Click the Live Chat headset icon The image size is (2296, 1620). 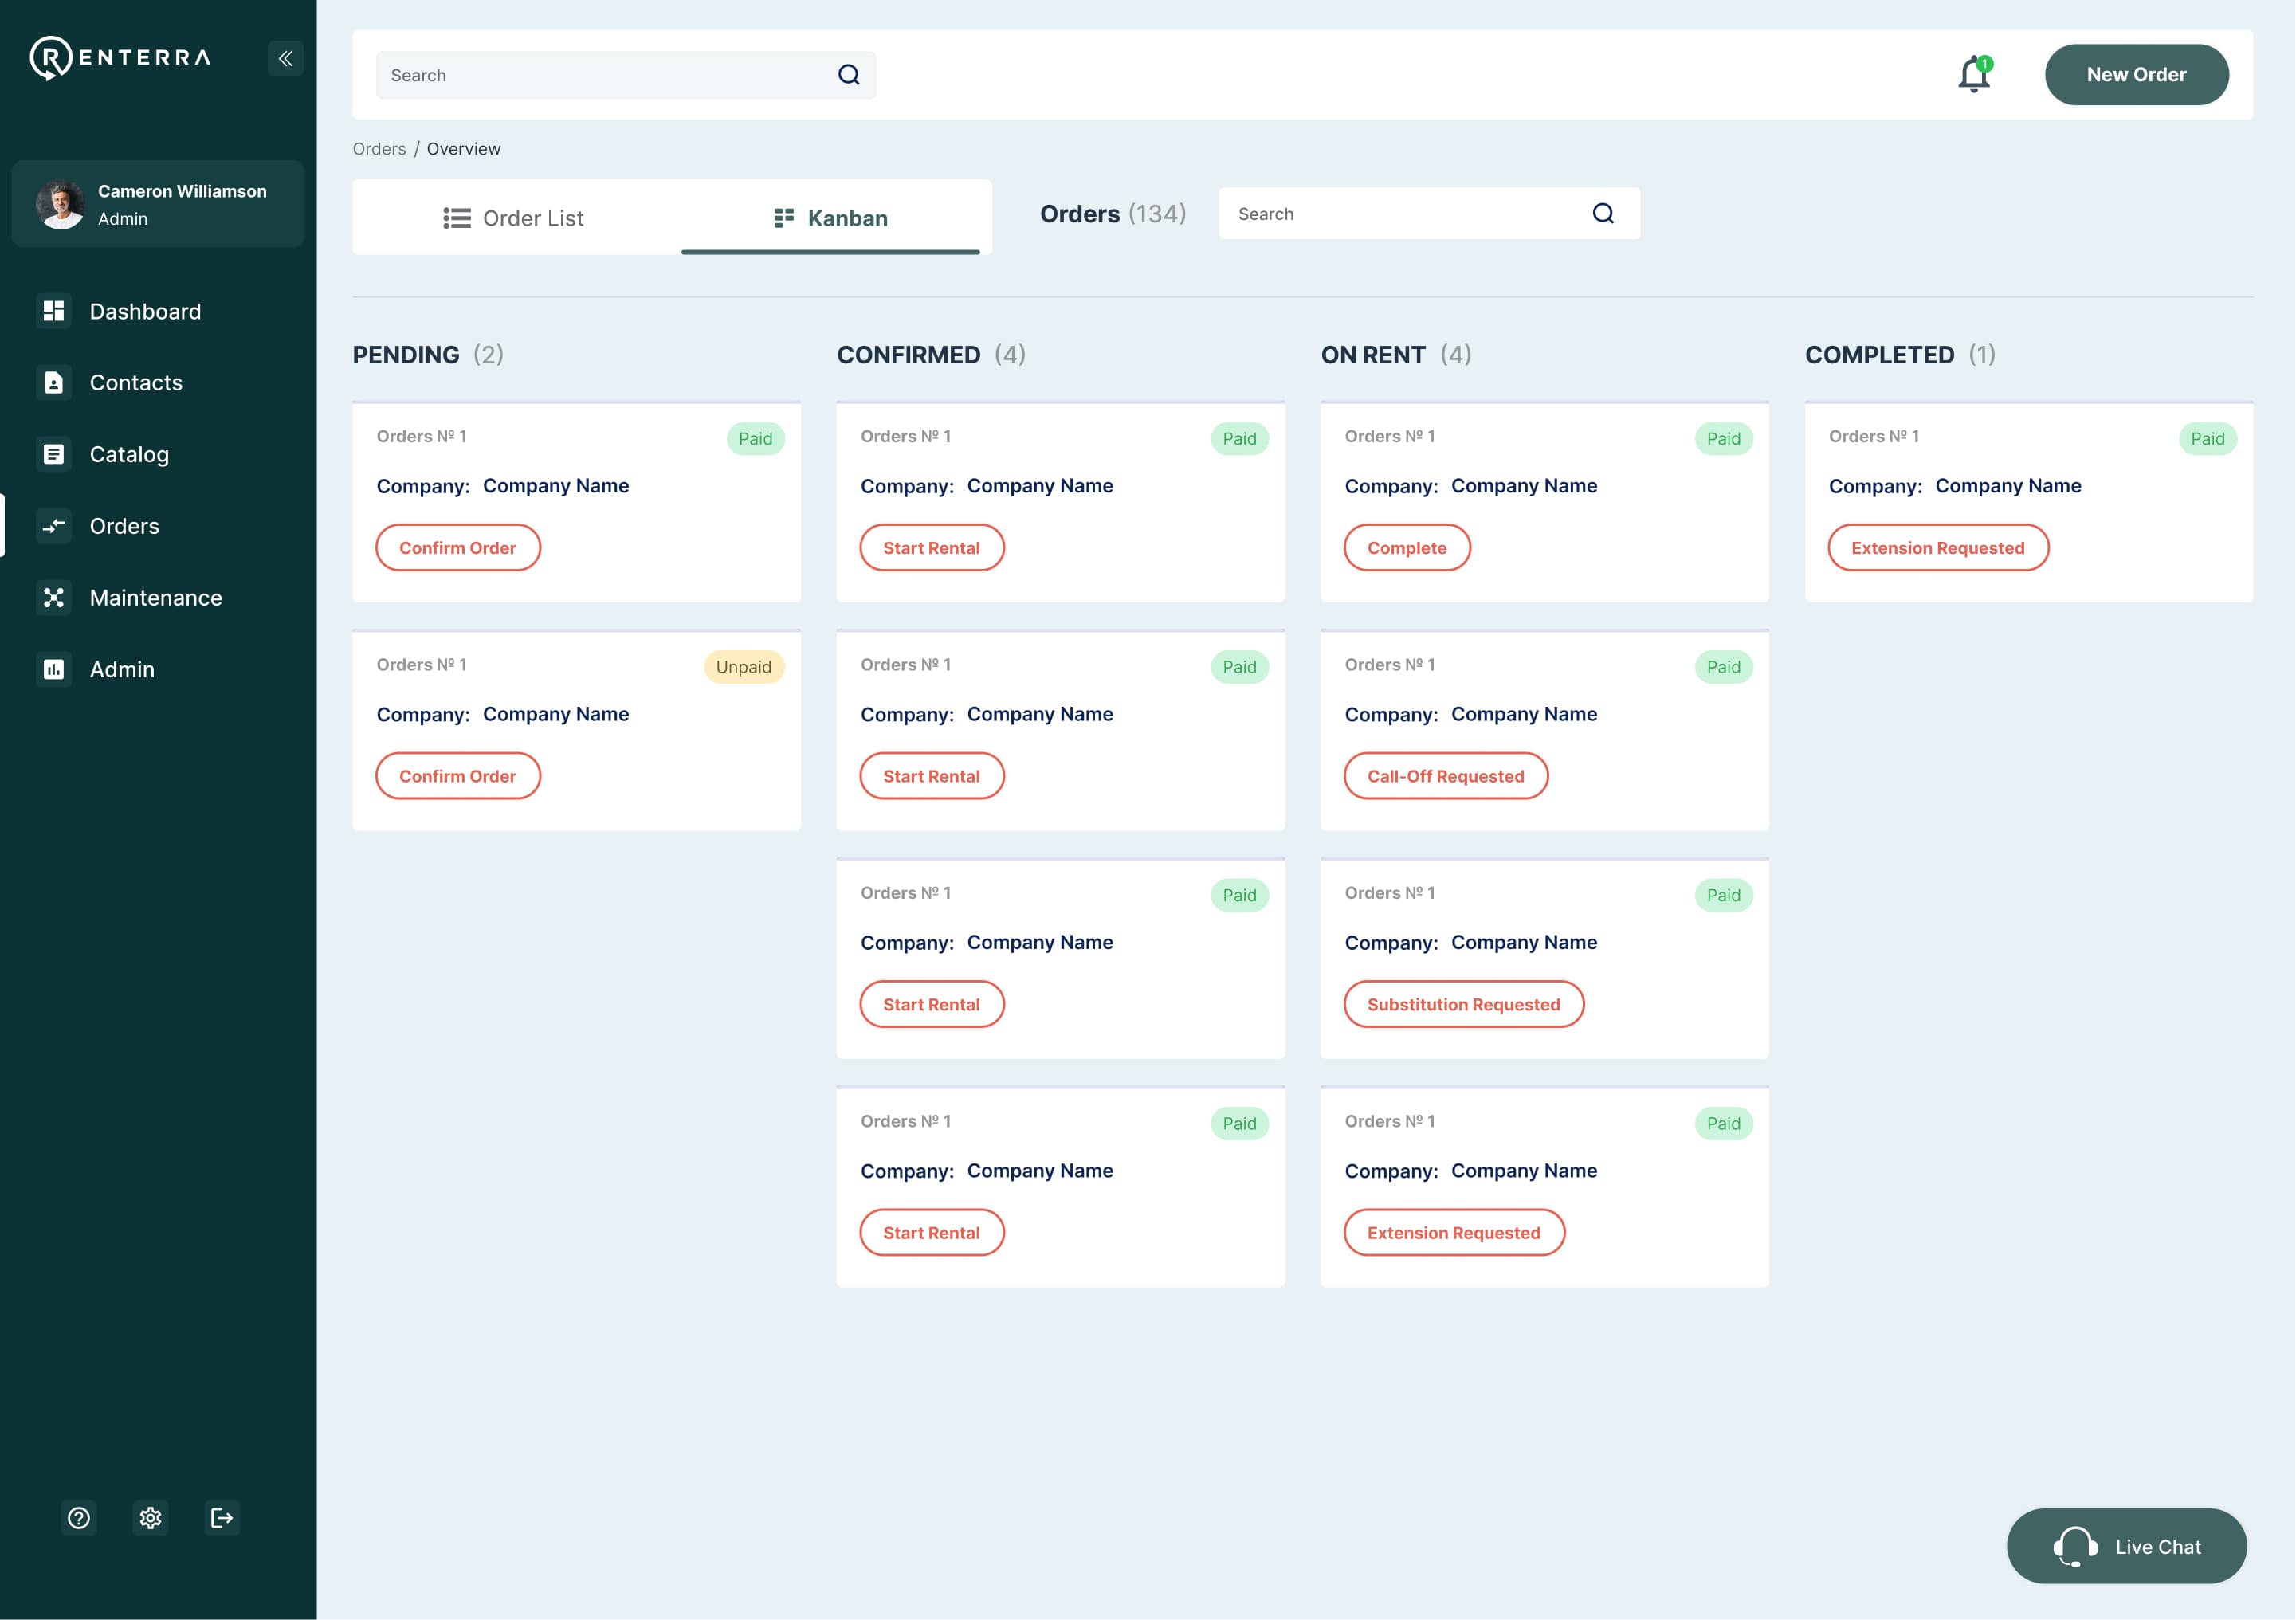(x=2076, y=1547)
